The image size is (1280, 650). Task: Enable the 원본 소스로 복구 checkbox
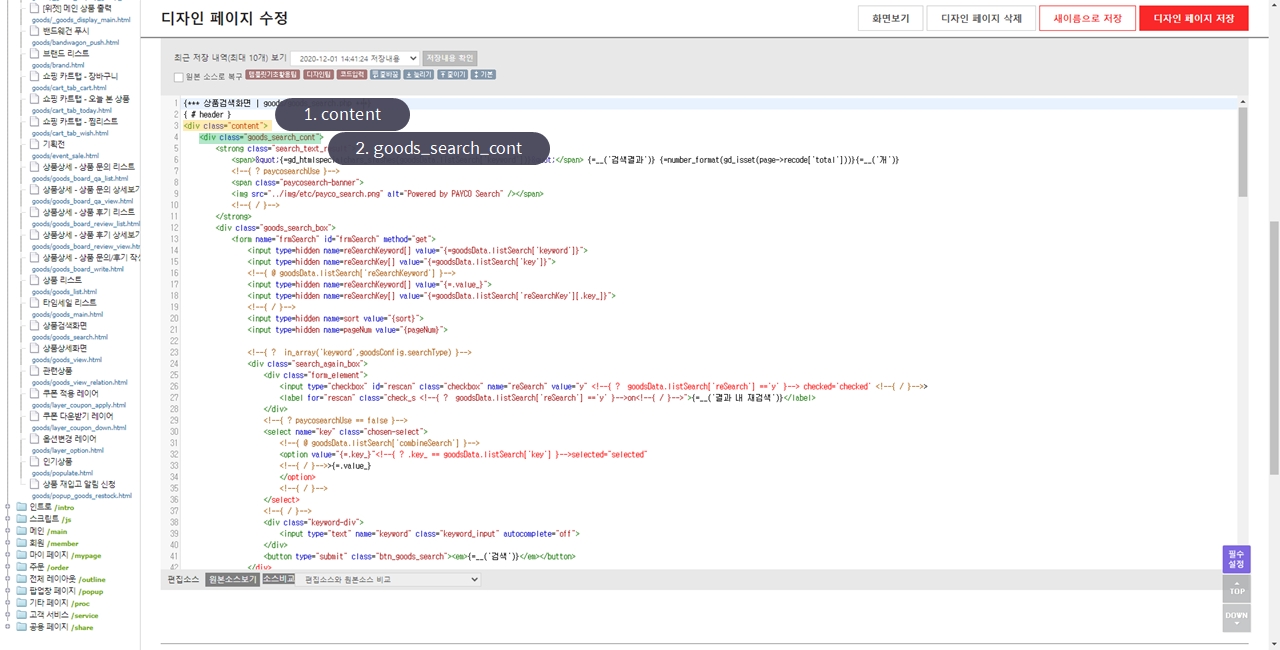click(179, 76)
